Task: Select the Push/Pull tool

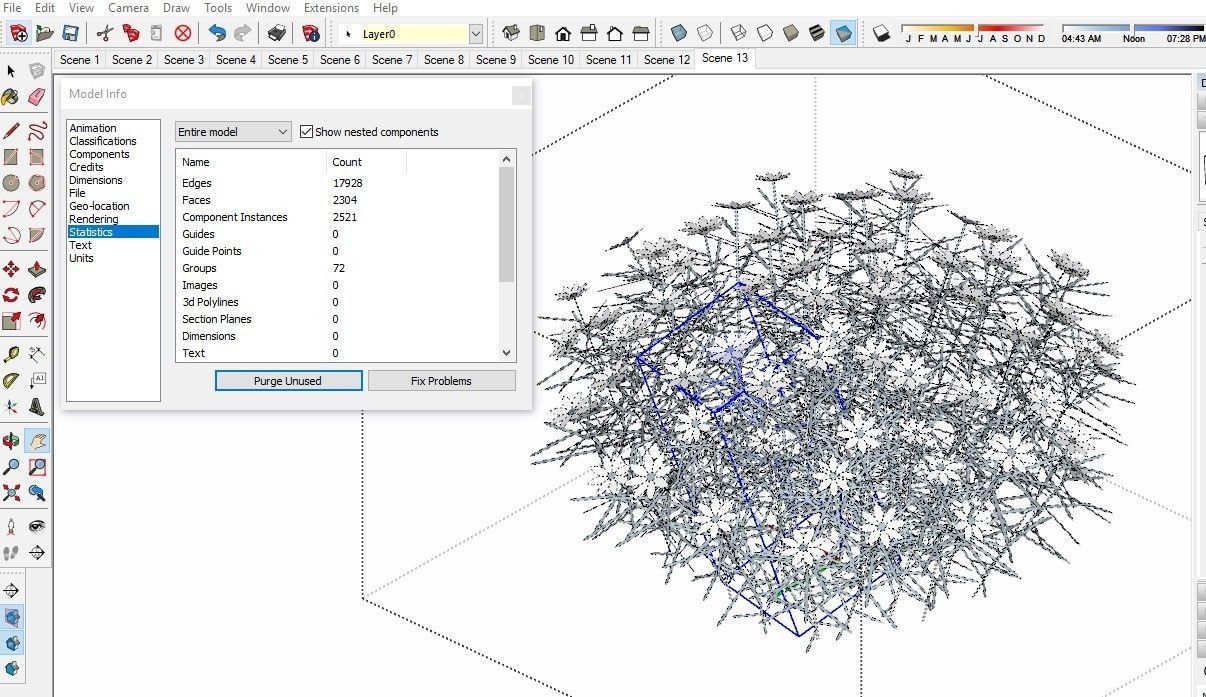Action: pos(37,269)
